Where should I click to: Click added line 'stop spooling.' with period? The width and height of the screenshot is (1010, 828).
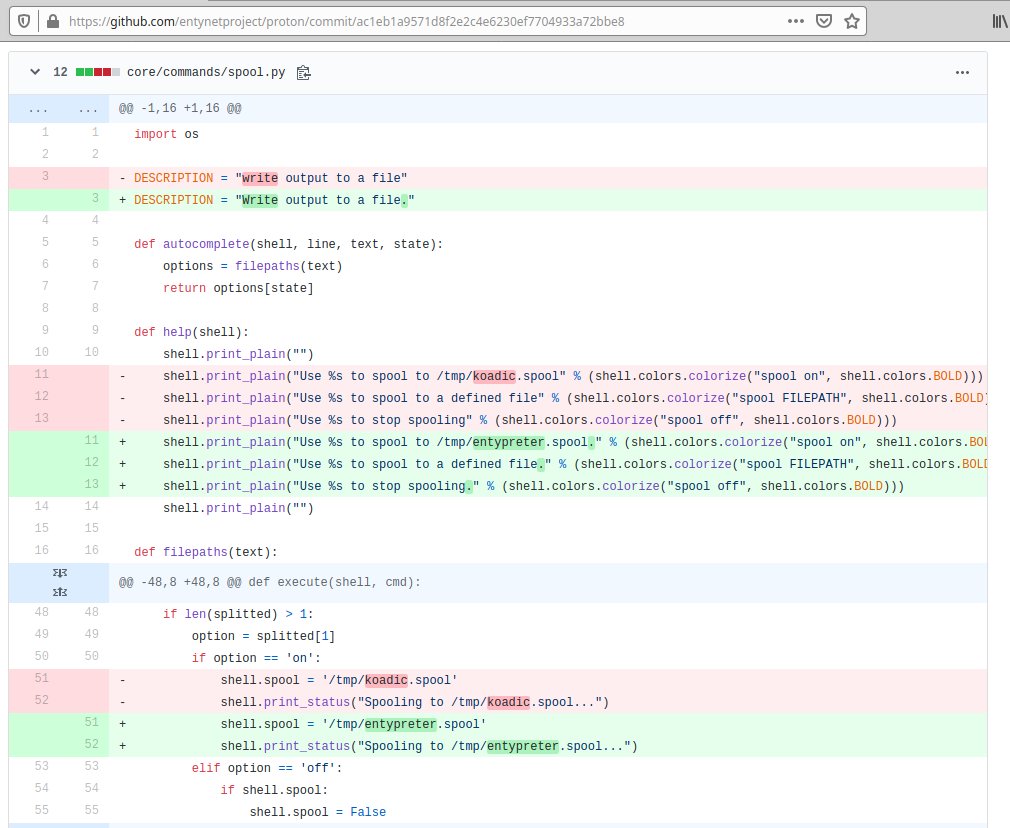[x=498, y=486]
